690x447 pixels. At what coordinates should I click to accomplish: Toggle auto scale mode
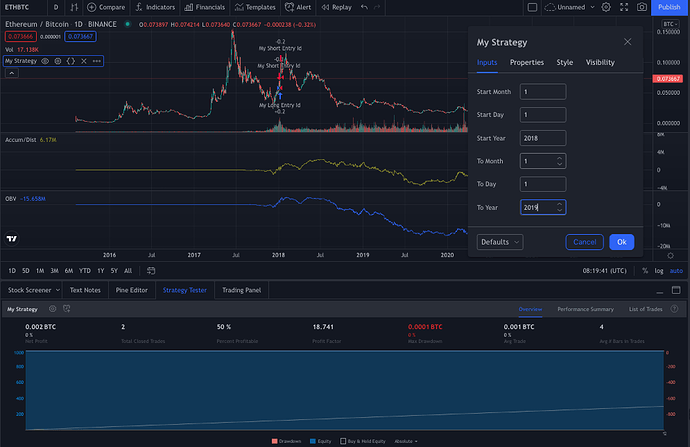[676, 271]
